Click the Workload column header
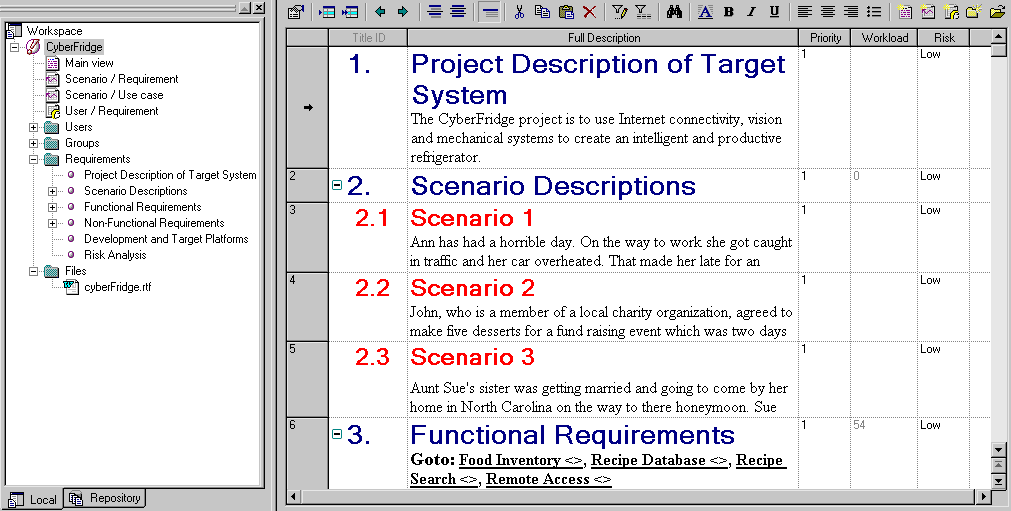The height and width of the screenshot is (511, 1011). point(885,38)
